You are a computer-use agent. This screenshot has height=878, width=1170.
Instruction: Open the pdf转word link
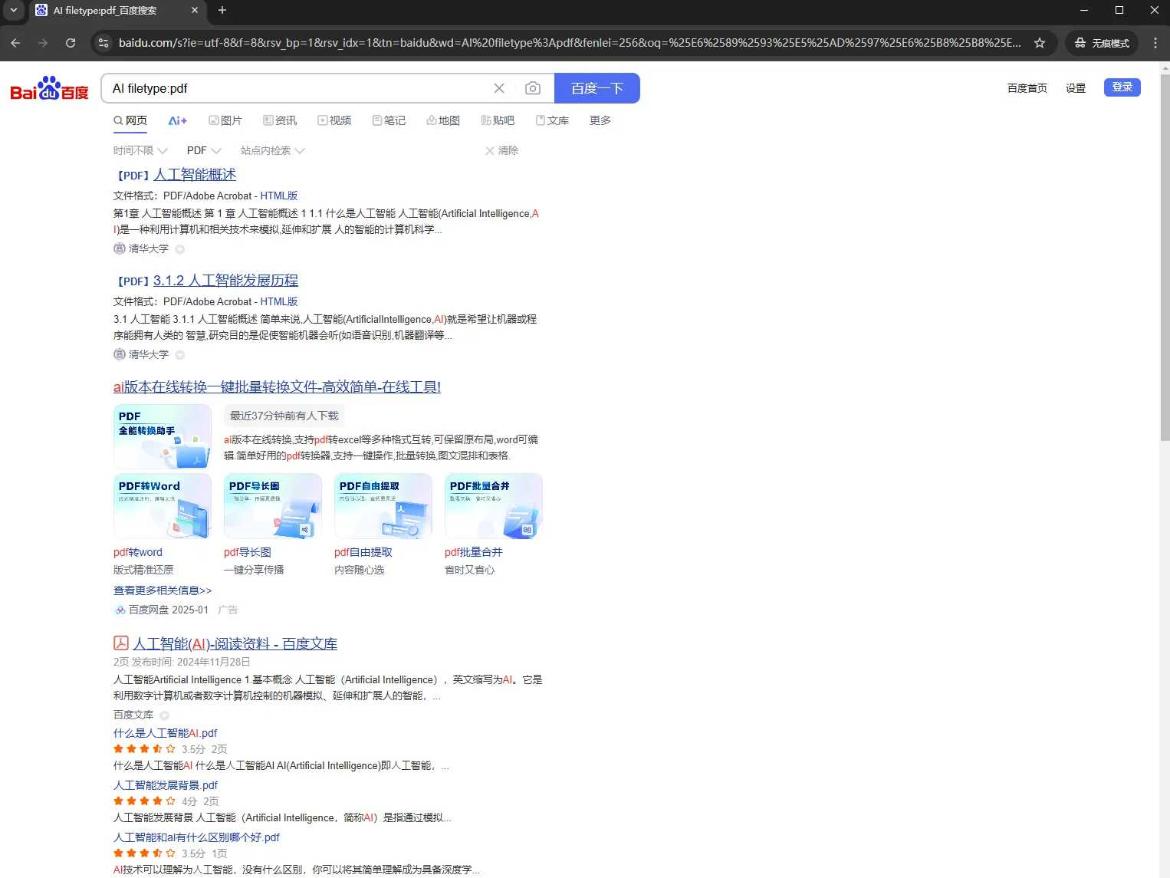pos(137,552)
